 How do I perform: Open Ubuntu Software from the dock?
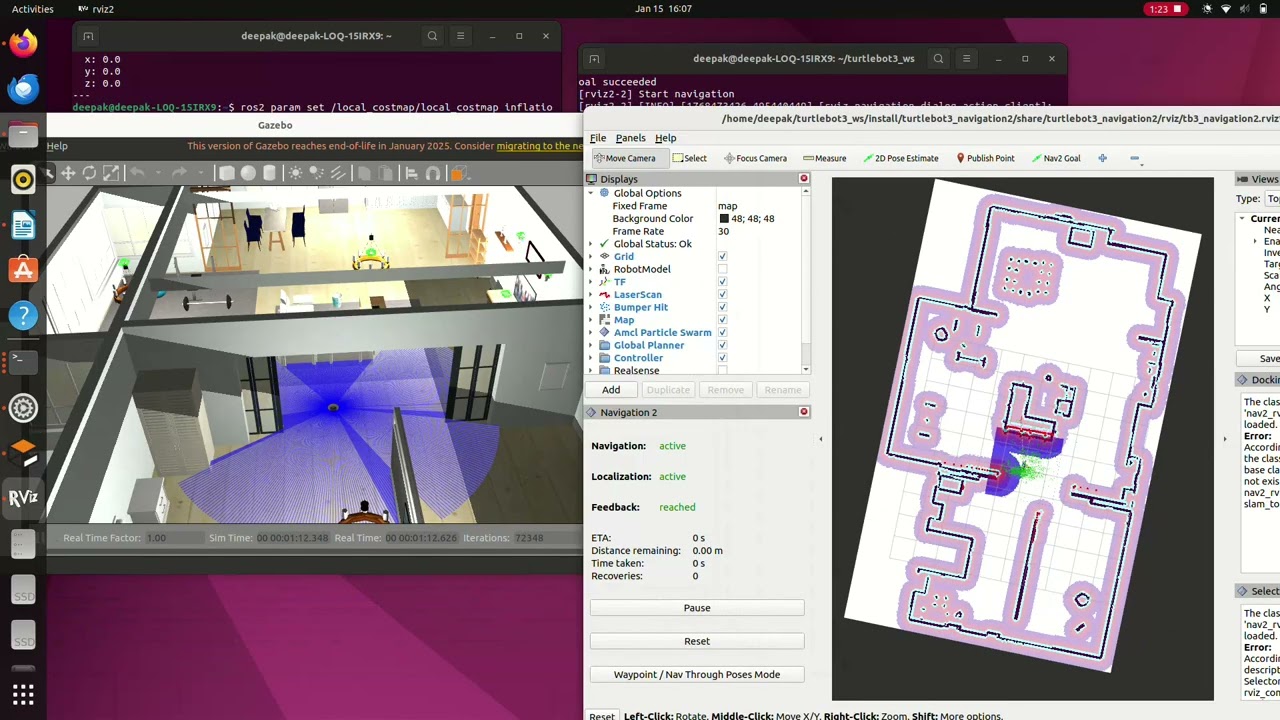pyautogui.click(x=23, y=270)
